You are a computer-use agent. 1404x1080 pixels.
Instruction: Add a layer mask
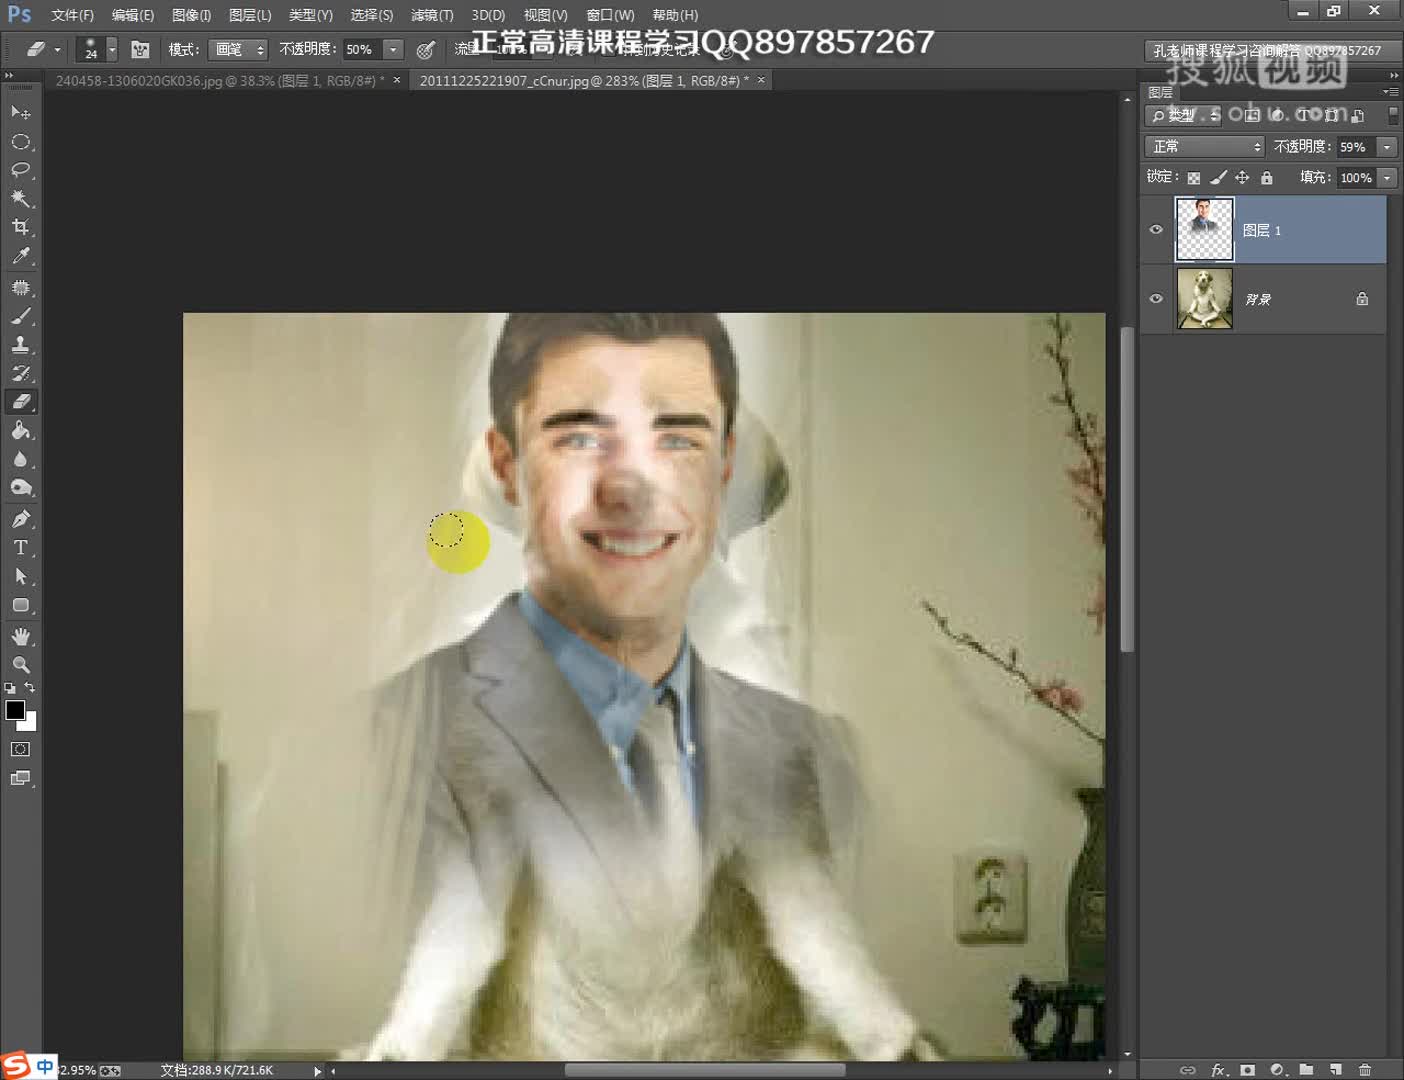click(x=1247, y=1069)
